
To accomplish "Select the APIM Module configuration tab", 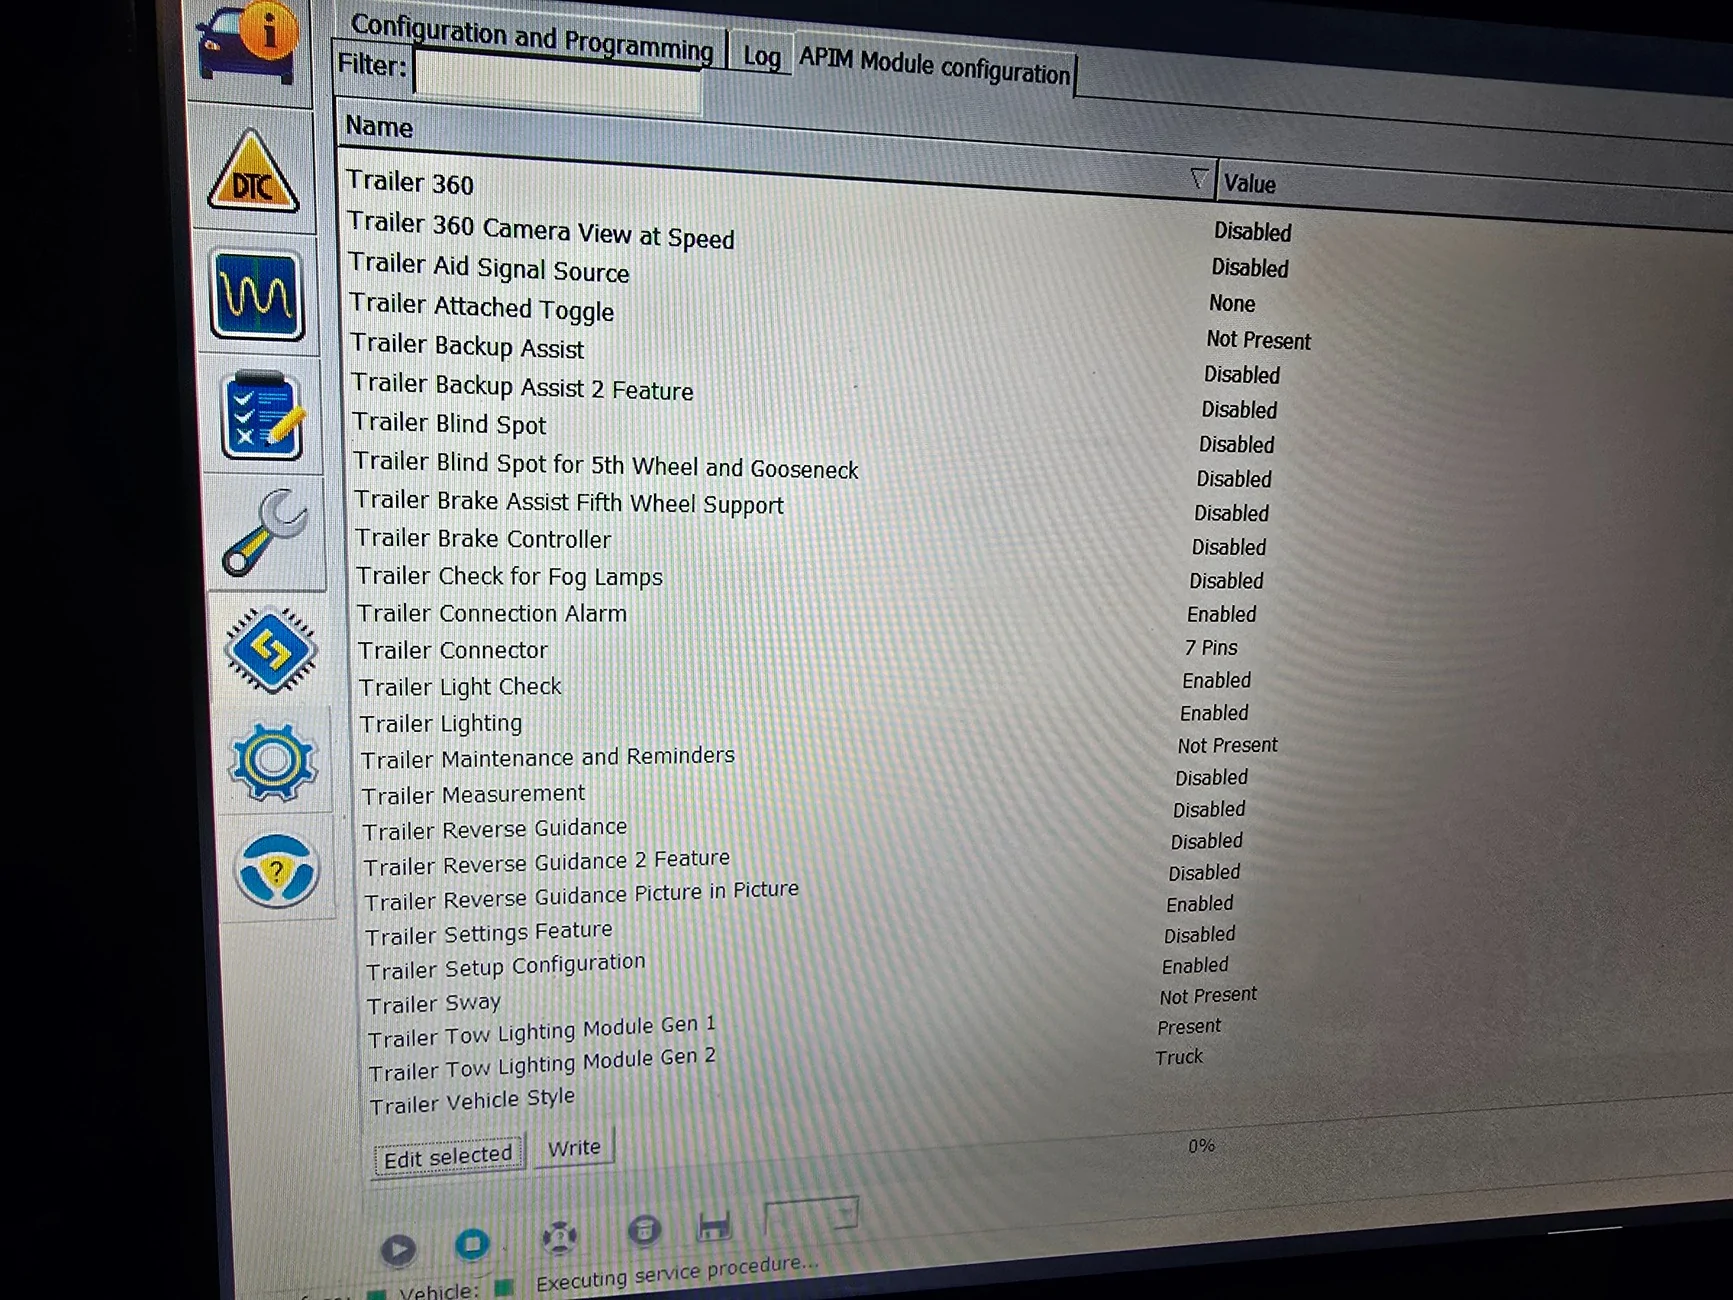I will point(934,66).
